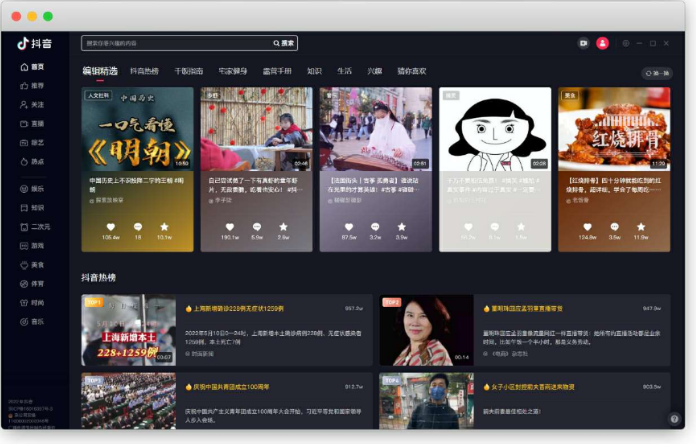
Task: Click the 换一换 refresh button
Action: tap(657, 73)
